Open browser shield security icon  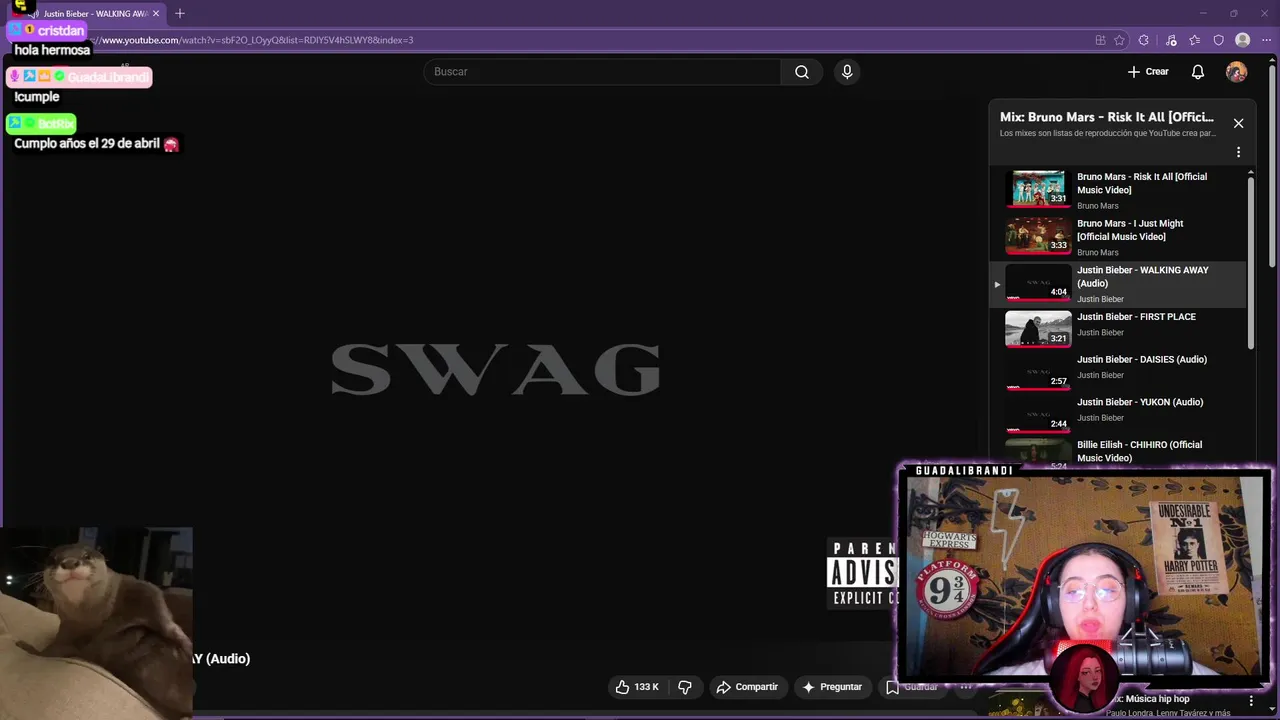point(1218,40)
